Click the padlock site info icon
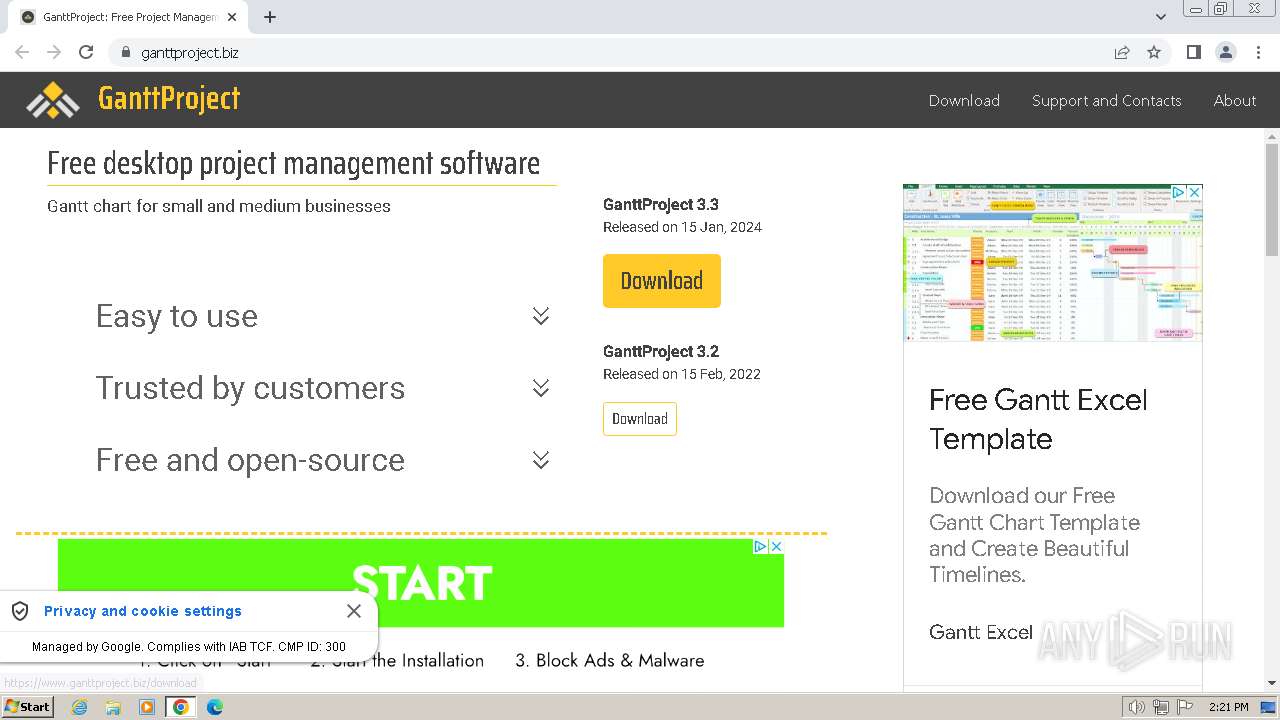The image size is (1280, 720). 125,52
